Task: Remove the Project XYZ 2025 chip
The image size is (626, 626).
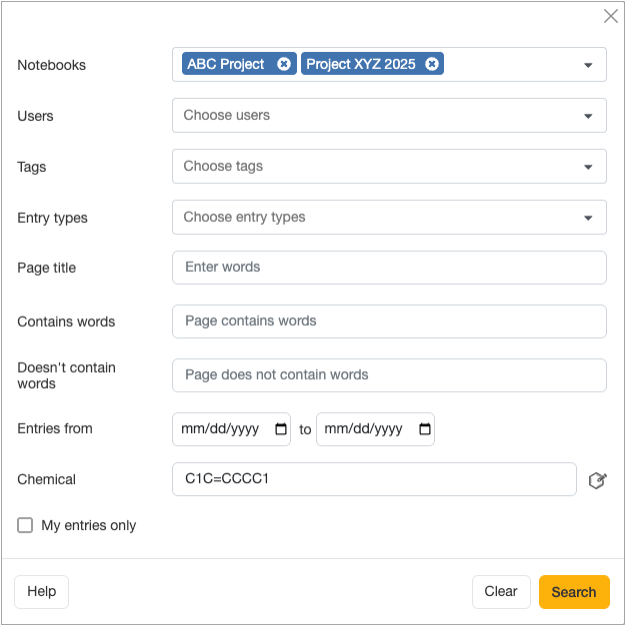Action: pos(432,64)
